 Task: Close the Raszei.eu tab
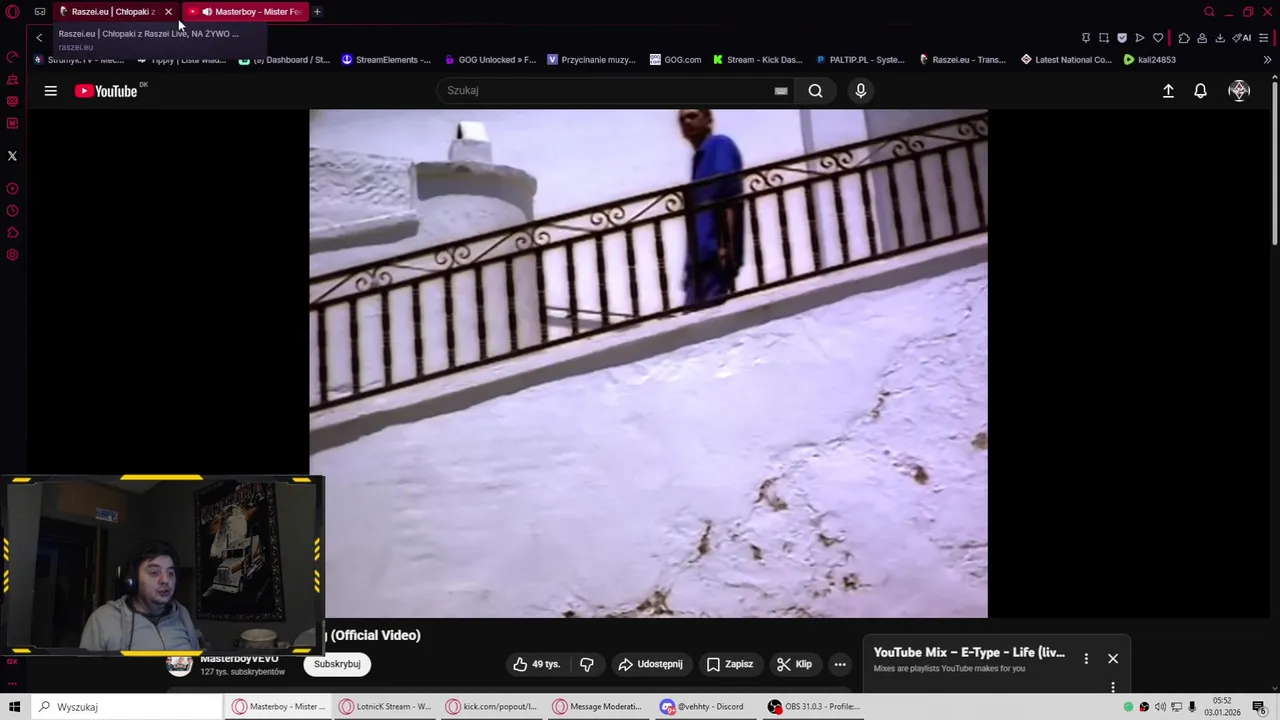pos(168,12)
